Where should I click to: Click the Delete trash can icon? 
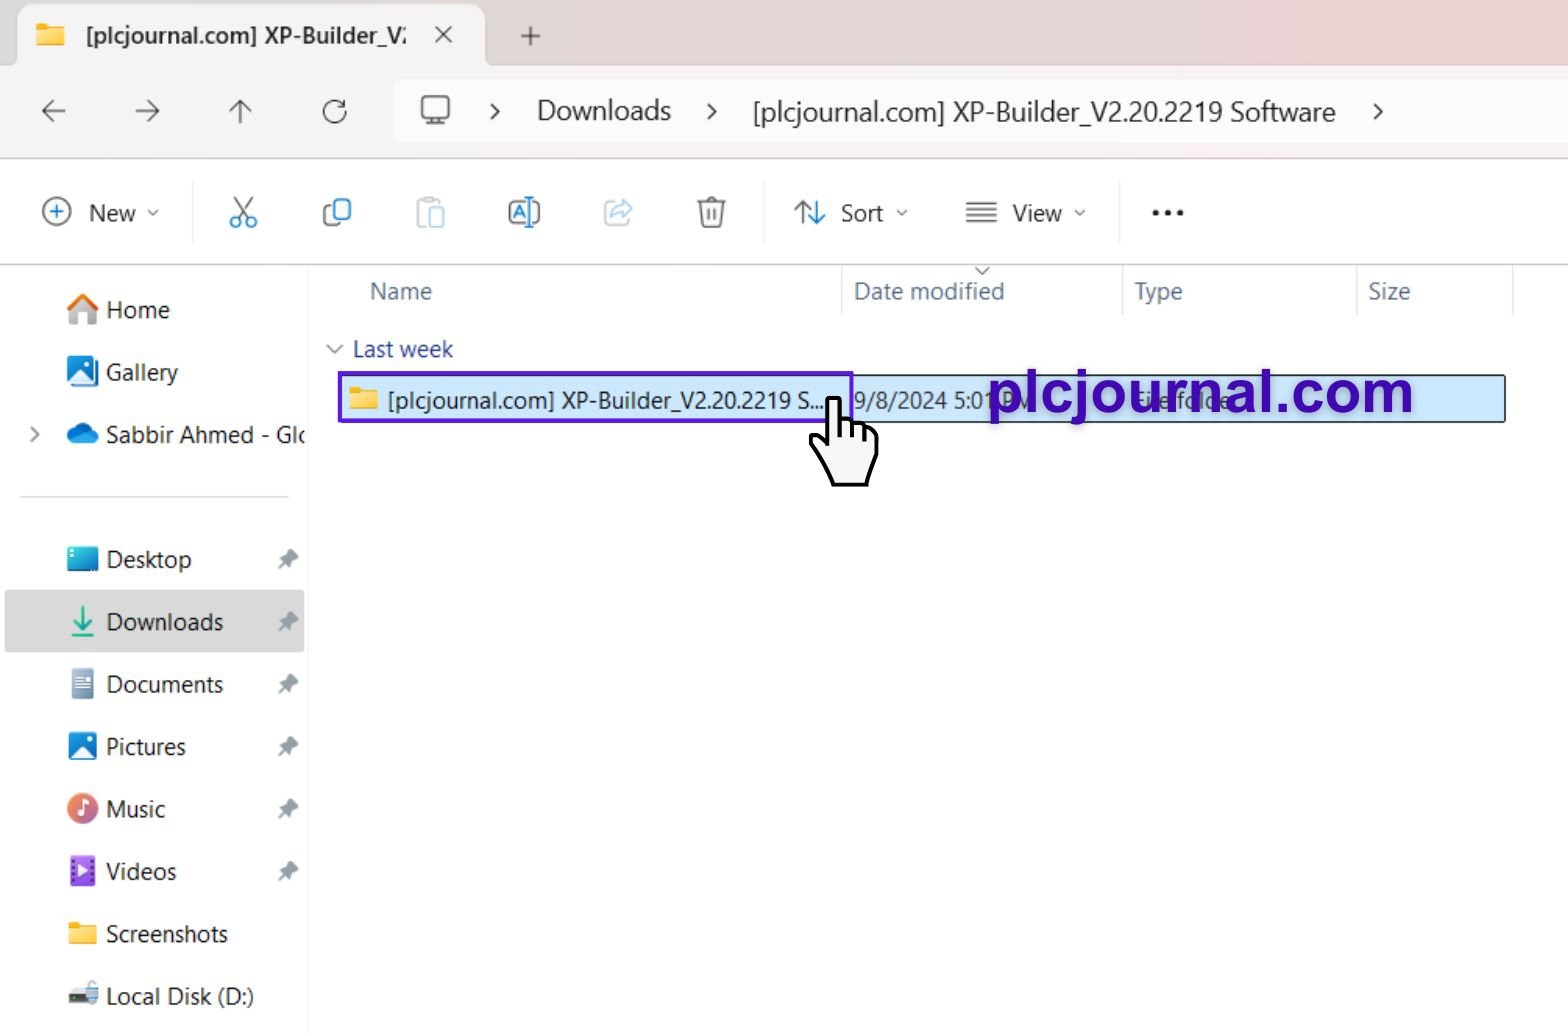(711, 213)
